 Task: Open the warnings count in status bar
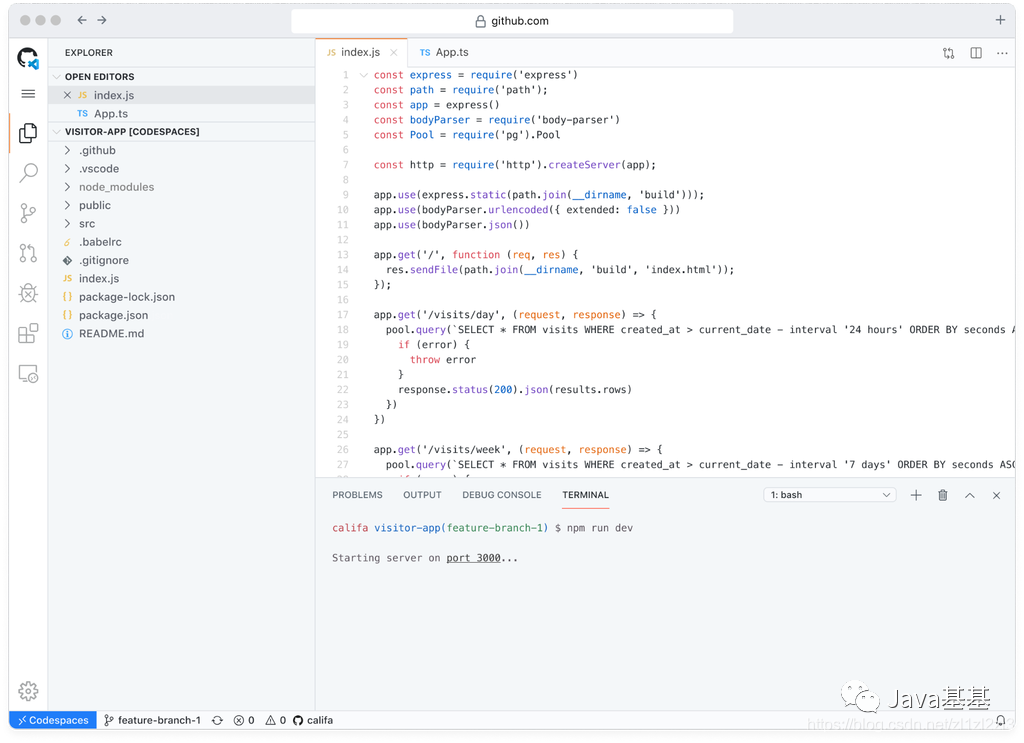coord(276,720)
